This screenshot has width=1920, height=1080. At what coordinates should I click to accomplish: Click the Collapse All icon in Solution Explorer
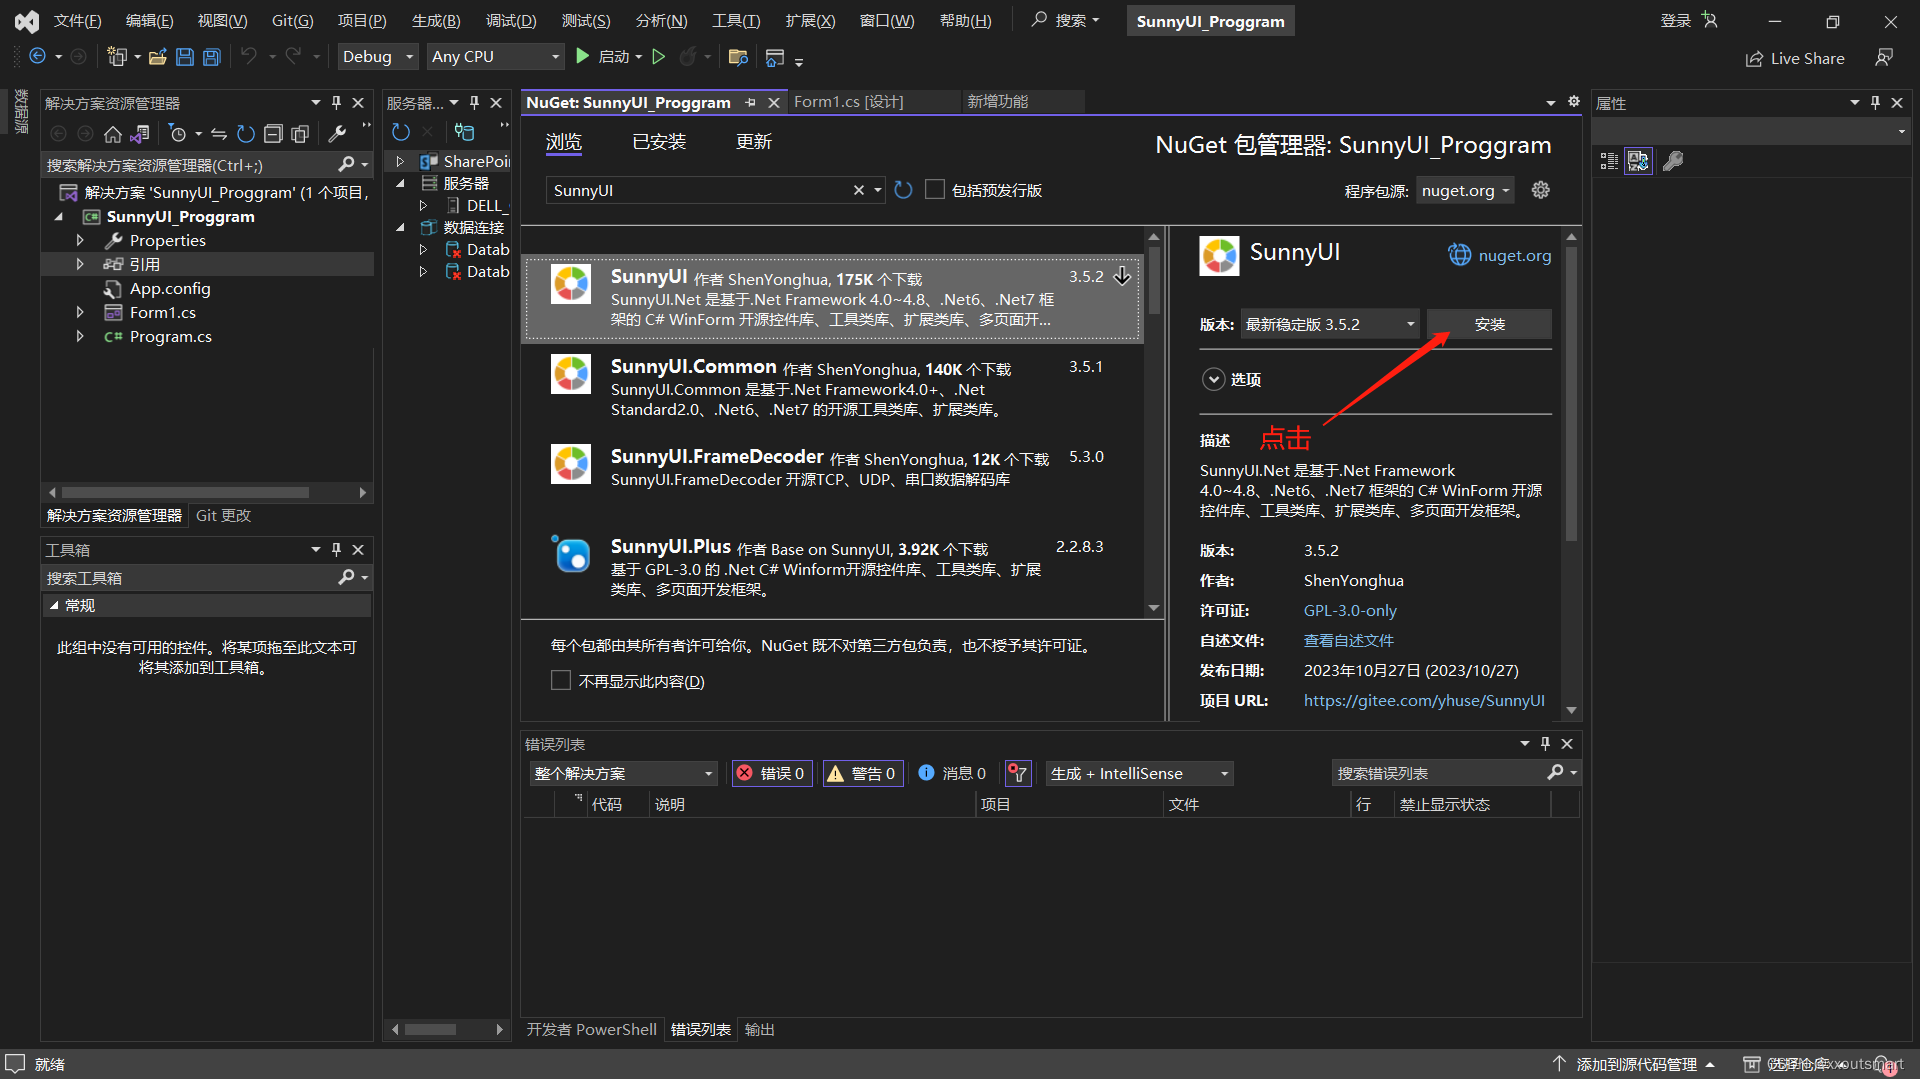(x=273, y=133)
